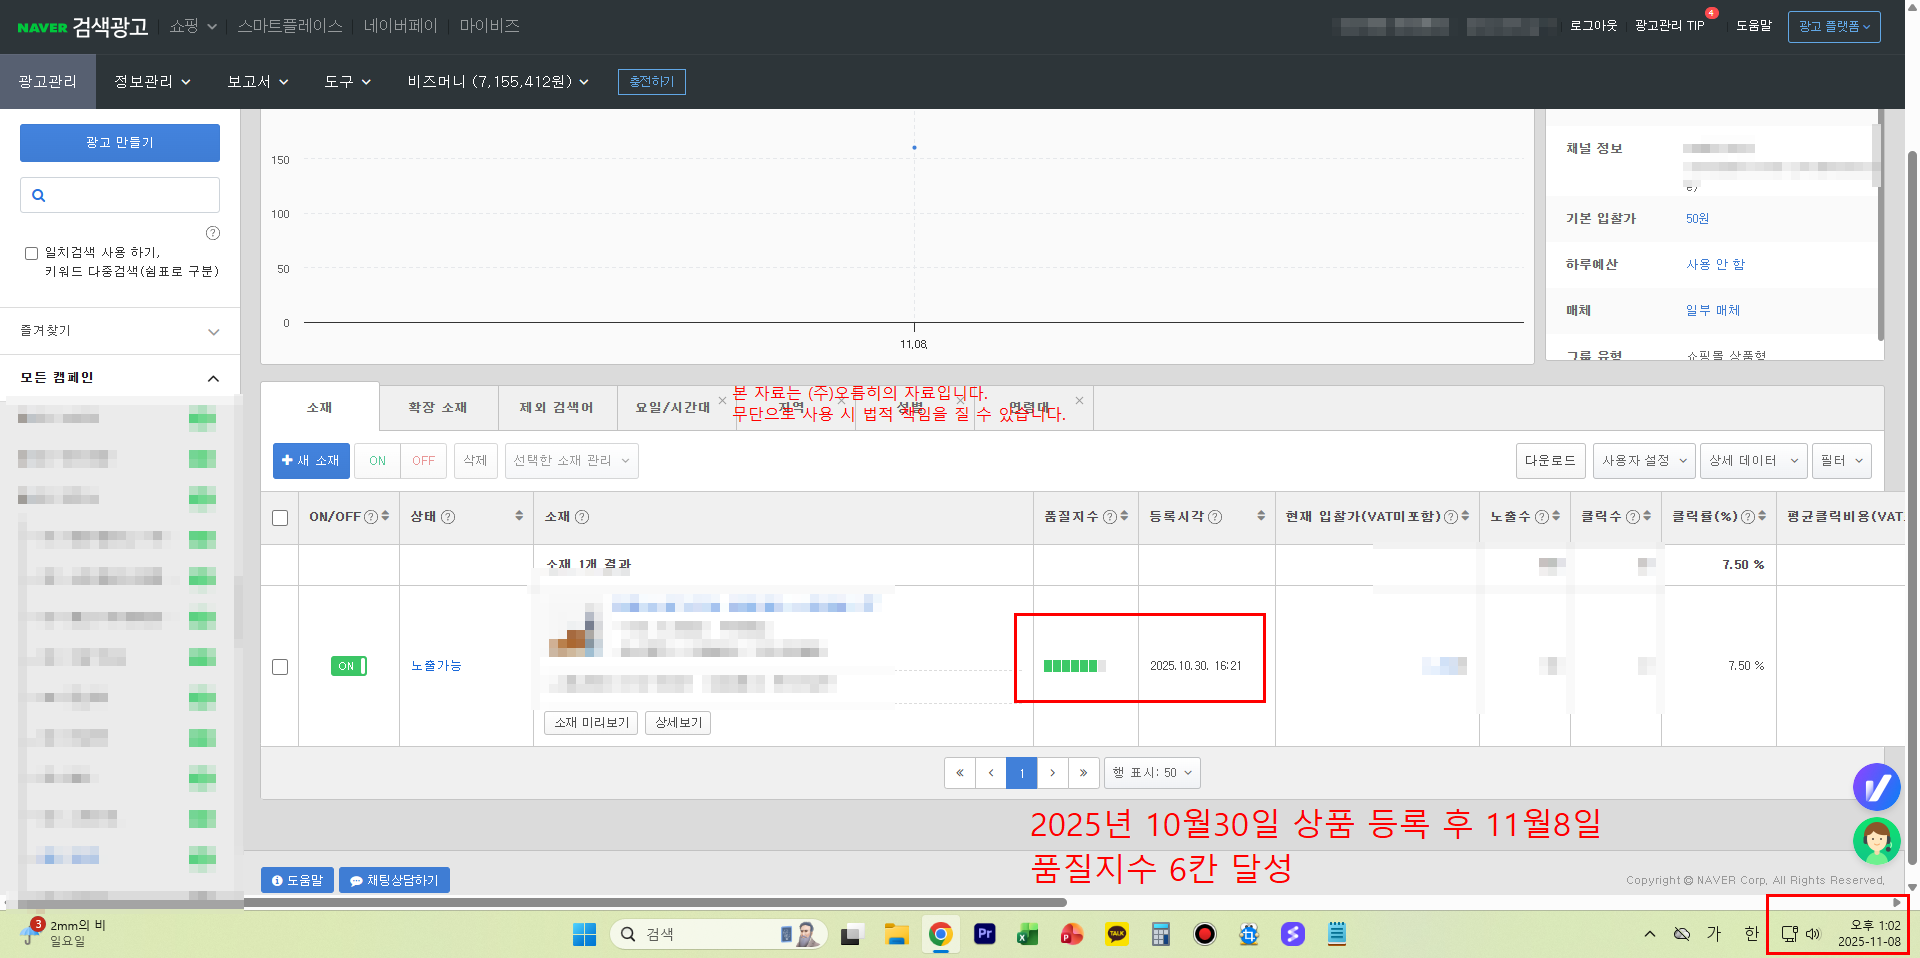This screenshot has width=1920, height=958.
Task: Open the 필터 dropdown
Action: click(1841, 461)
